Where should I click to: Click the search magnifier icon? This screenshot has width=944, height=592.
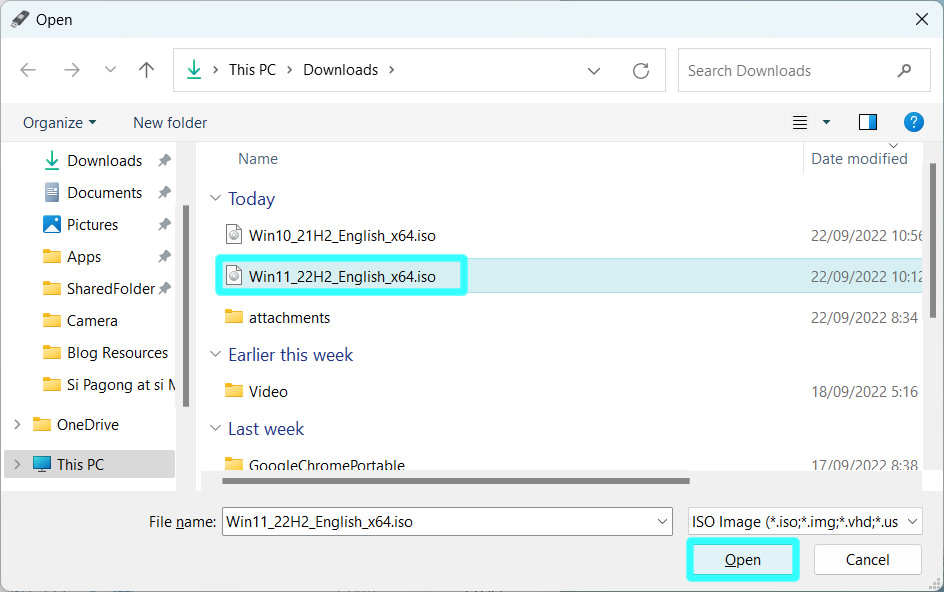pos(904,70)
